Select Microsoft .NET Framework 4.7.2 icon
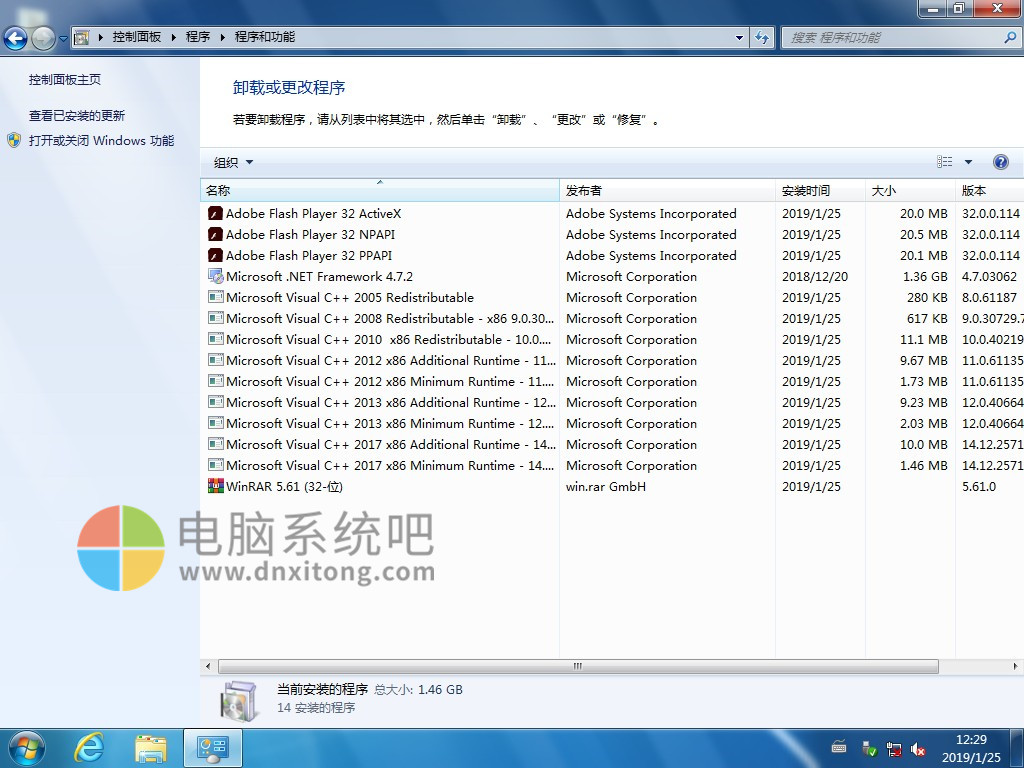Screen dimensions: 1024x768 point(216,276)
